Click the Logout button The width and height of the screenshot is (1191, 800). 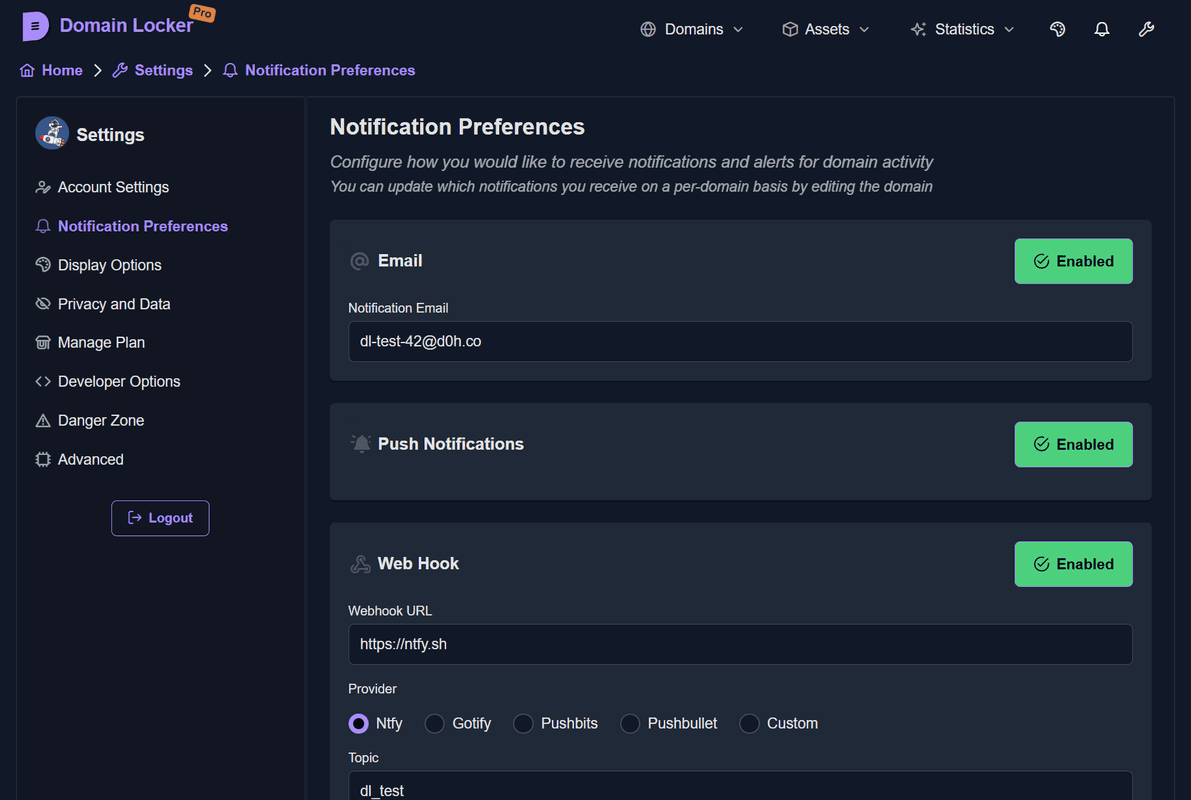point(160,518)
